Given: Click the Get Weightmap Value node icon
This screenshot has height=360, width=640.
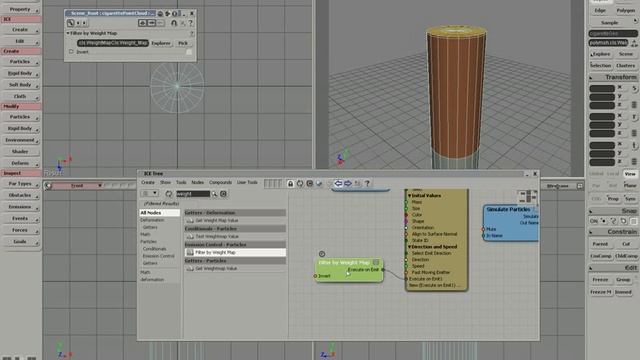Looking at the screenshot, I should coord(190,269).
